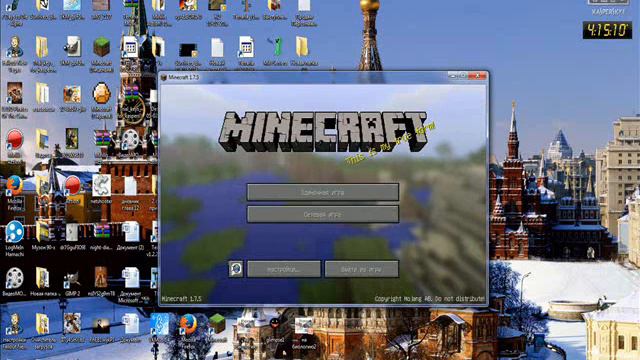Click the digital clock gadget showing 4:15:10
The width and height of the screenshot is (640, 360).
pyautogui.click(x=607, y=30)
